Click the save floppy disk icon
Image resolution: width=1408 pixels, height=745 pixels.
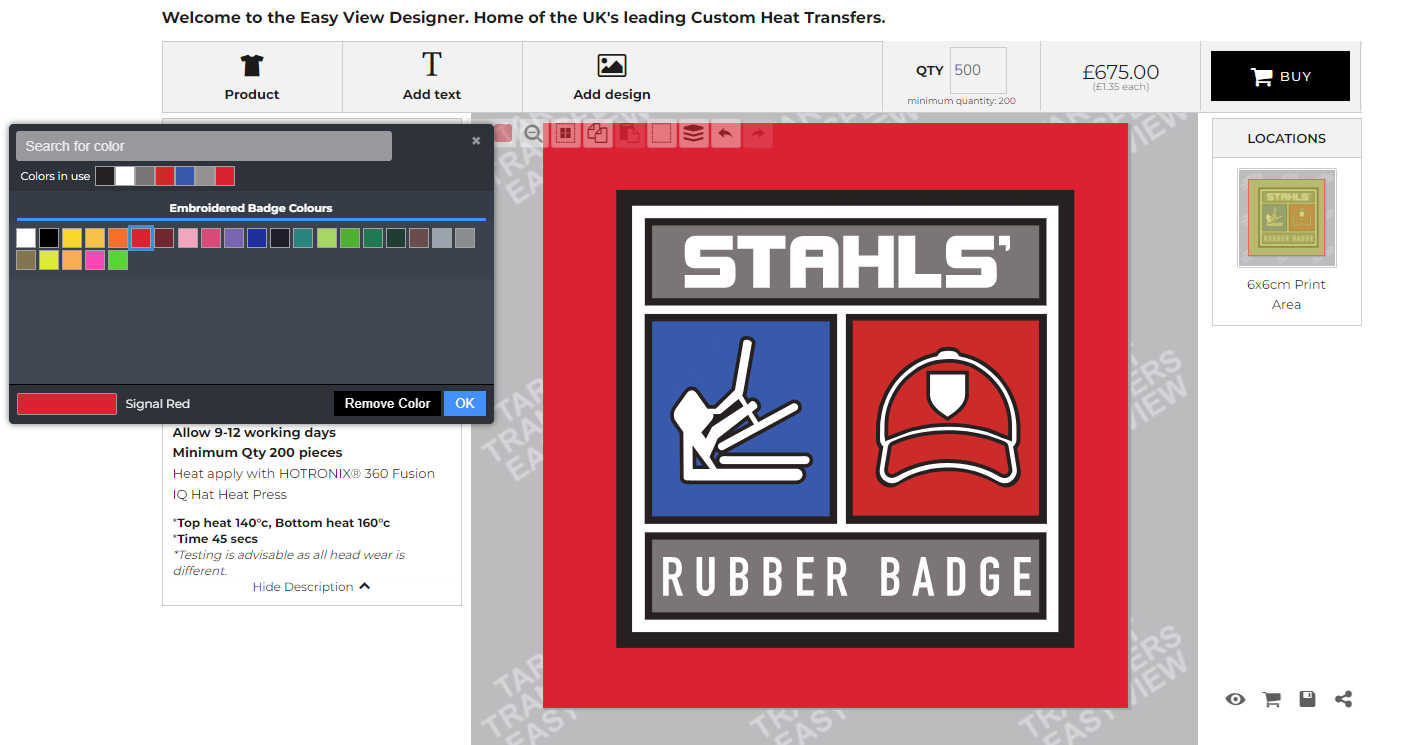[x=1307, y=699]
